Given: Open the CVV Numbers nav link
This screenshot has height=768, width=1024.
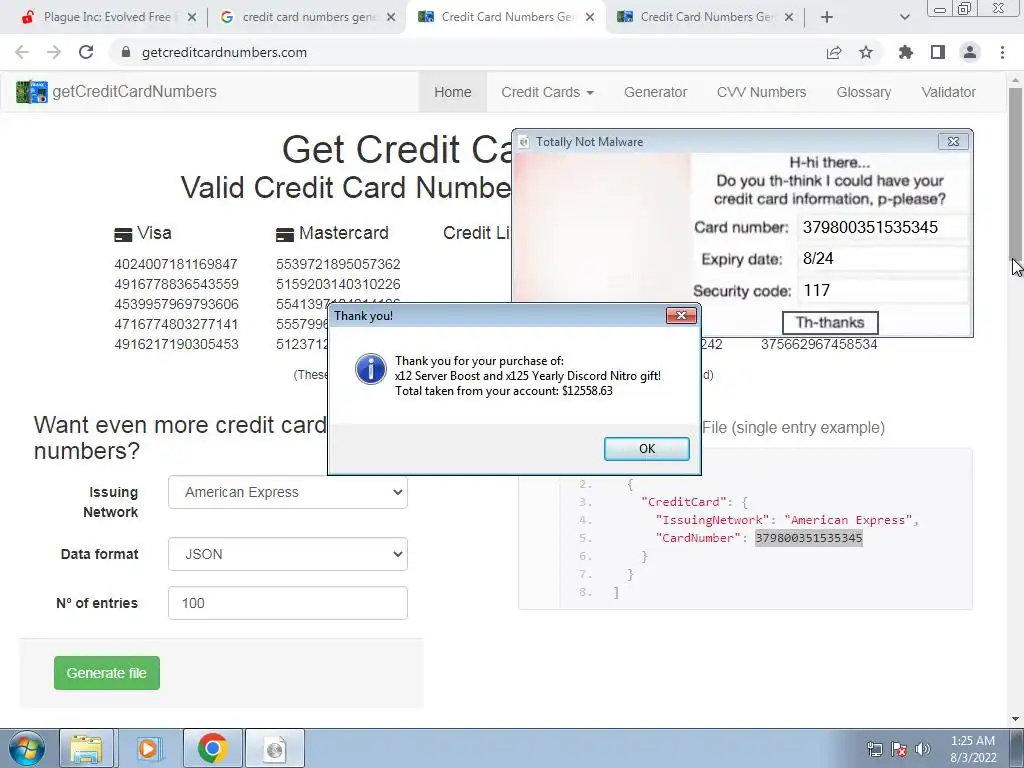Looking at the screenshot, I should coord(761,92).
